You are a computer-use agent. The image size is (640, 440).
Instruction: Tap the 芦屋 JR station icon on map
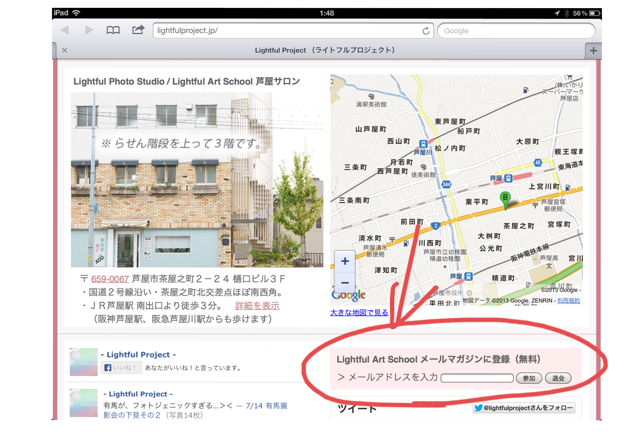pyautogui.click(x=508, y=178)
